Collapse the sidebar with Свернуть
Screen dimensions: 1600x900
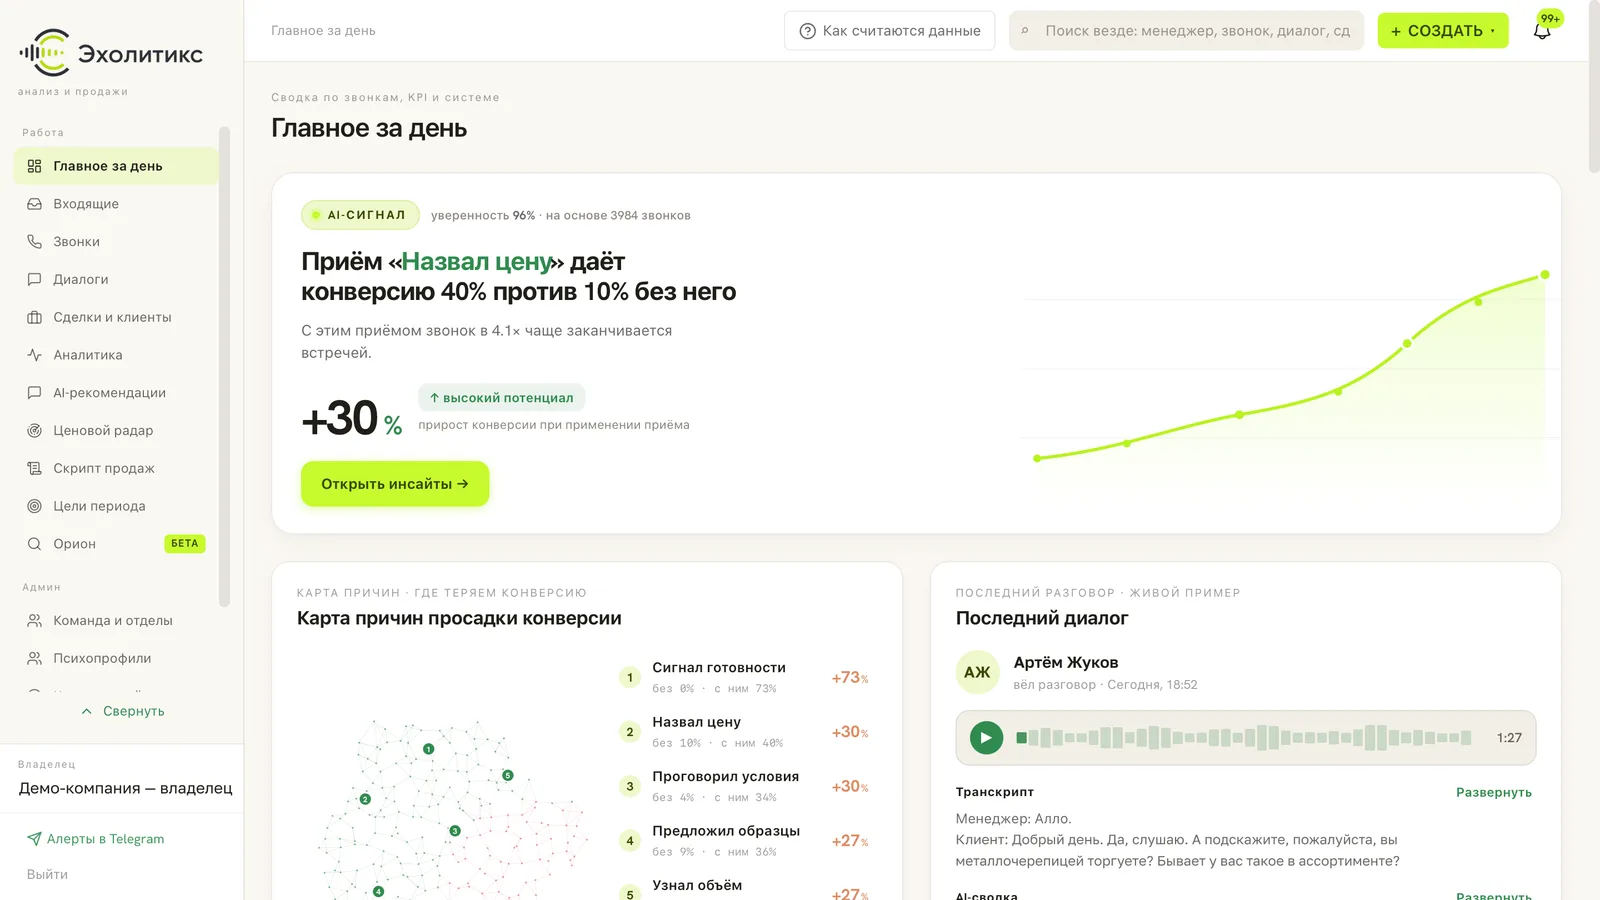click(x=122, y=711)
